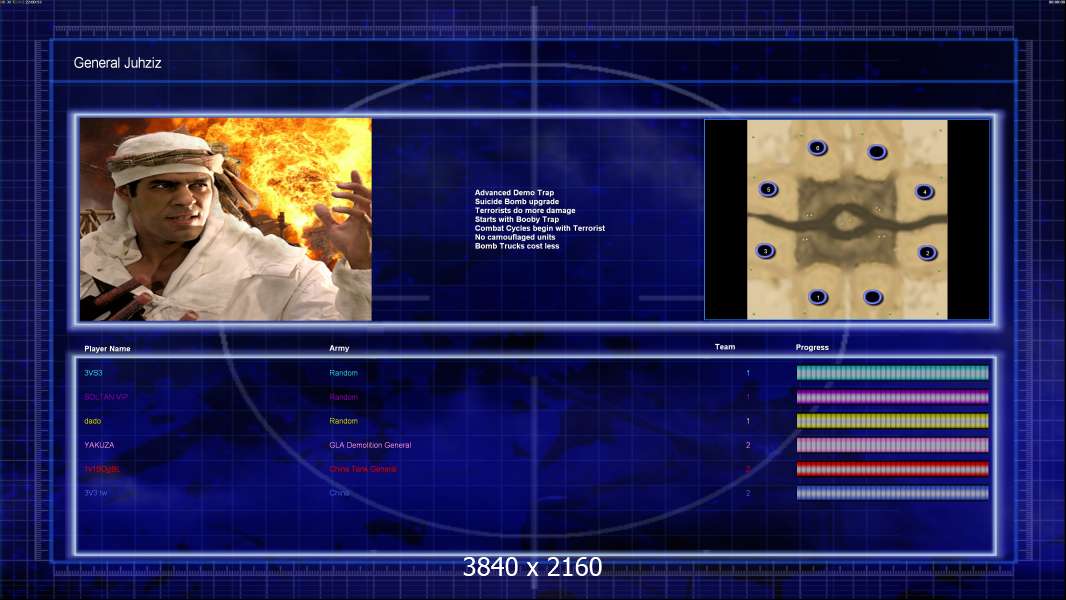The image size is (1066, 600).
Task: Click the red progress bar for China Tank General
Action: click(892, 469)
